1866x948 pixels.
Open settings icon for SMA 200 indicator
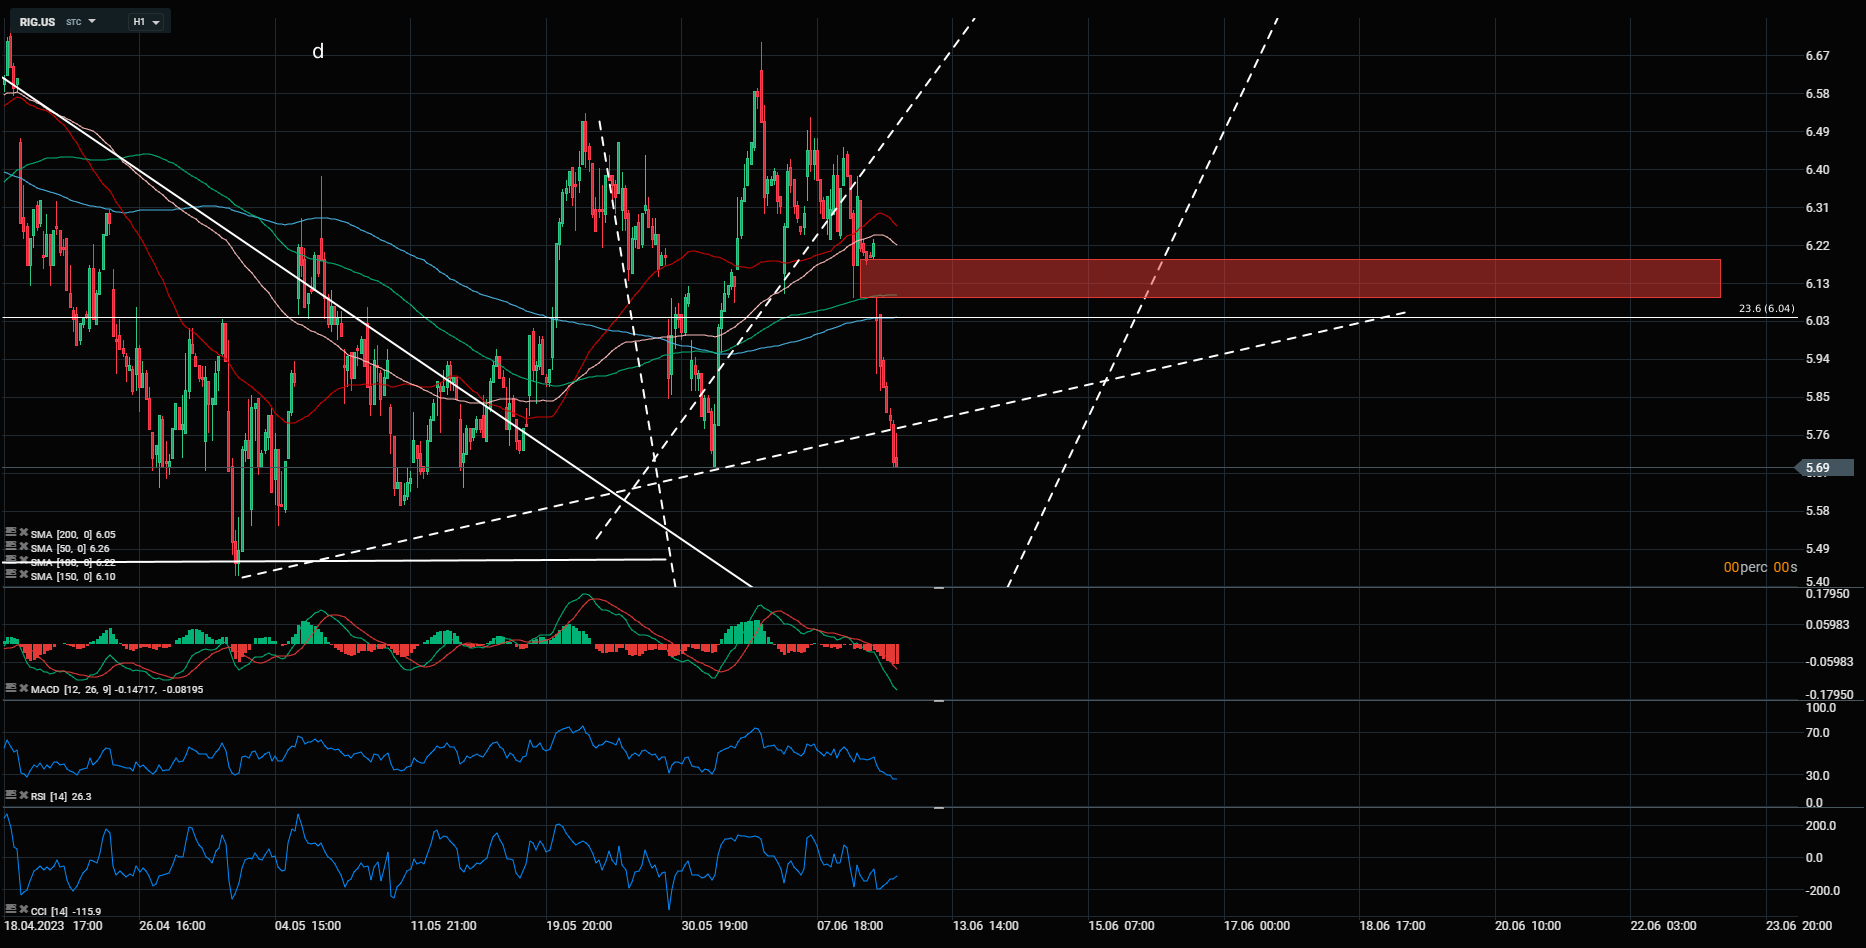click(x=11, y=533)
